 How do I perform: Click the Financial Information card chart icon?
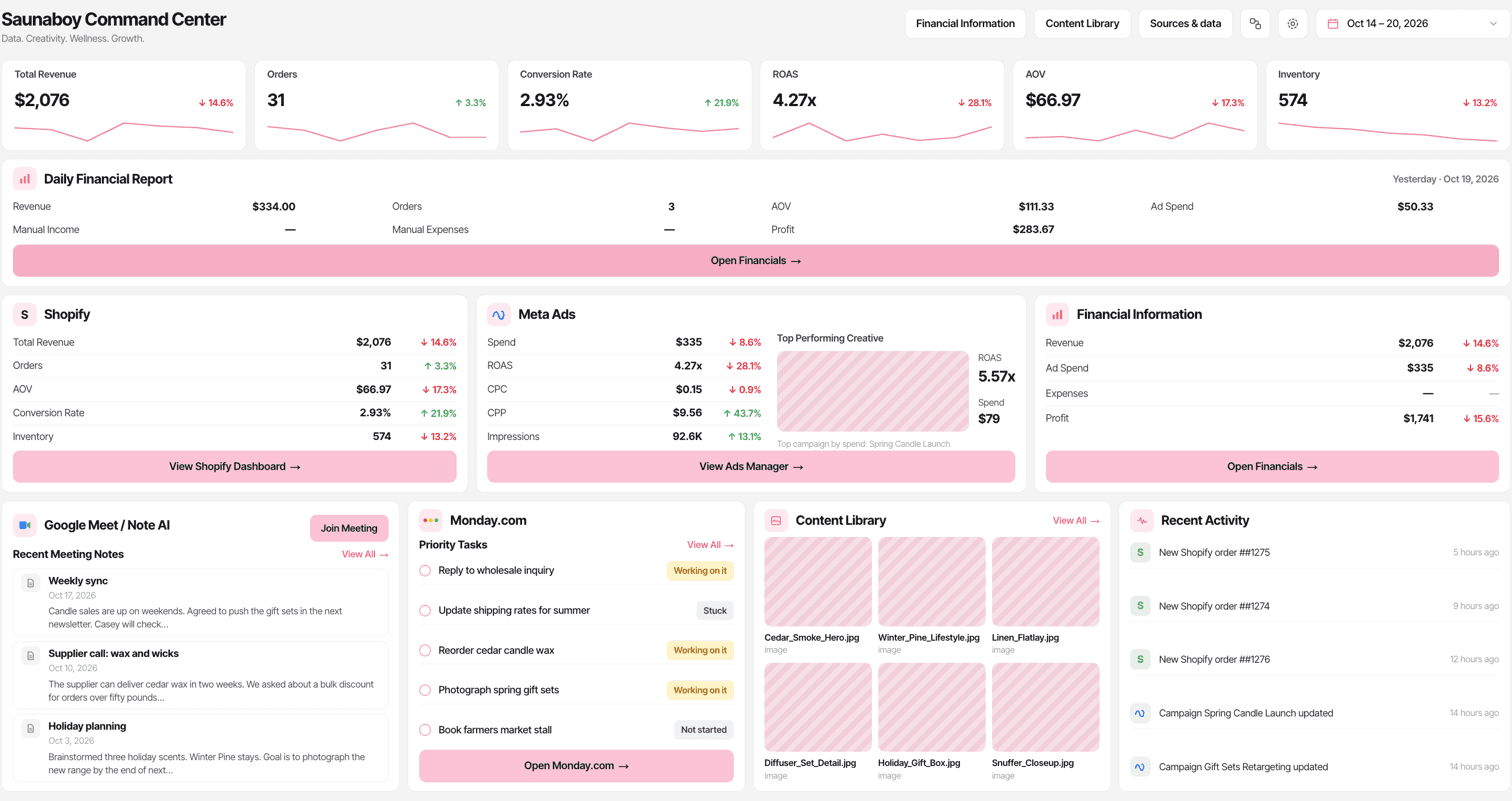[x=1058, y=314]
